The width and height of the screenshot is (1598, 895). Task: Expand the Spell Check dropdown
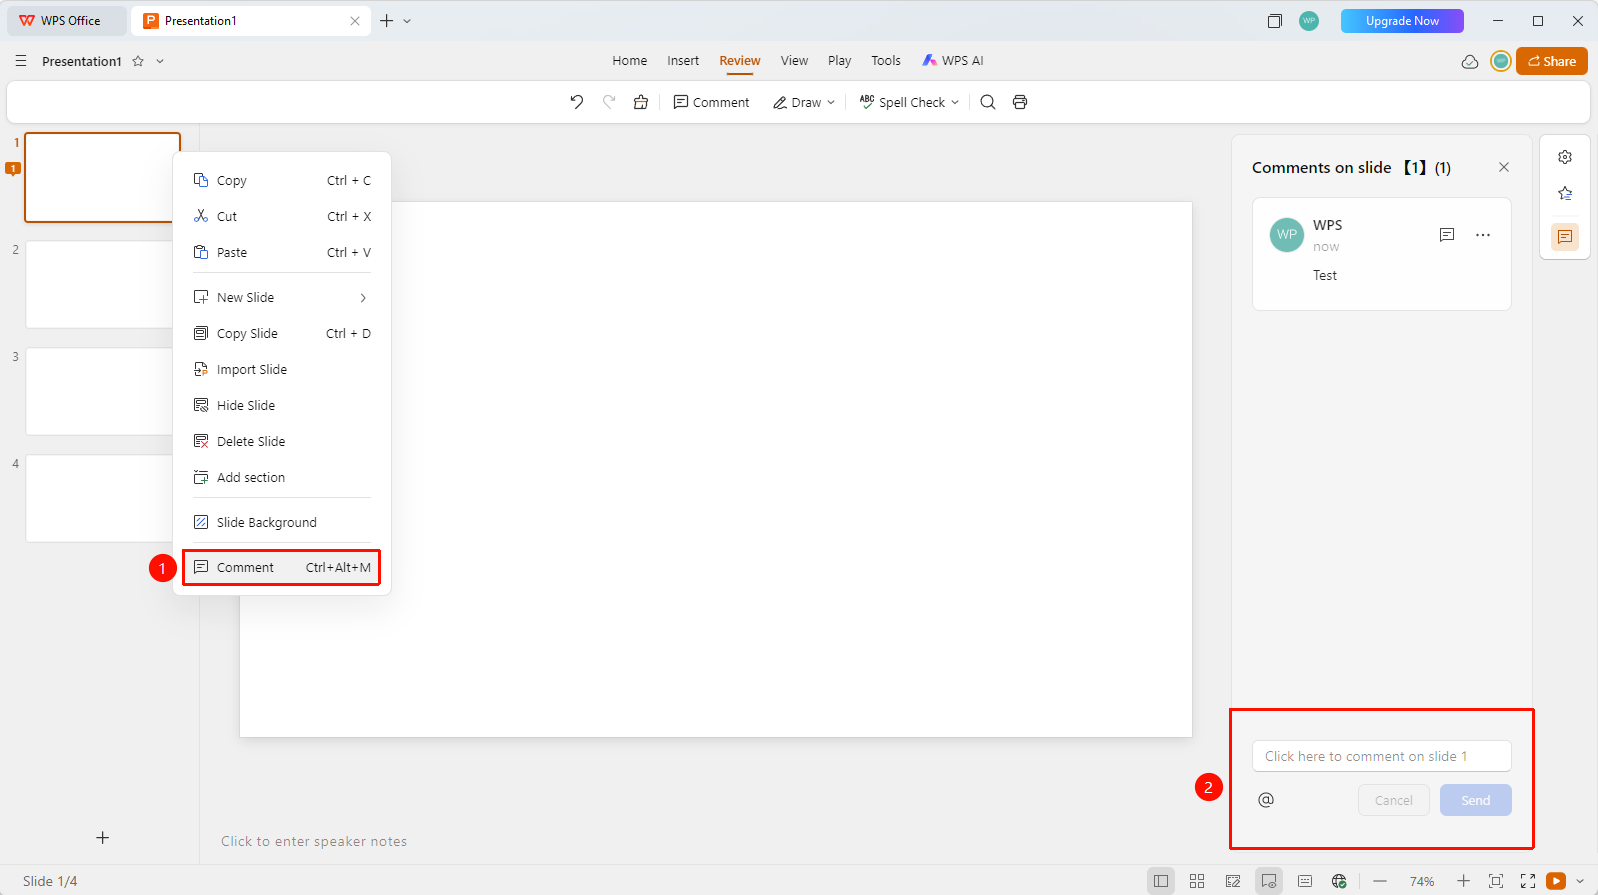point(955,102)
